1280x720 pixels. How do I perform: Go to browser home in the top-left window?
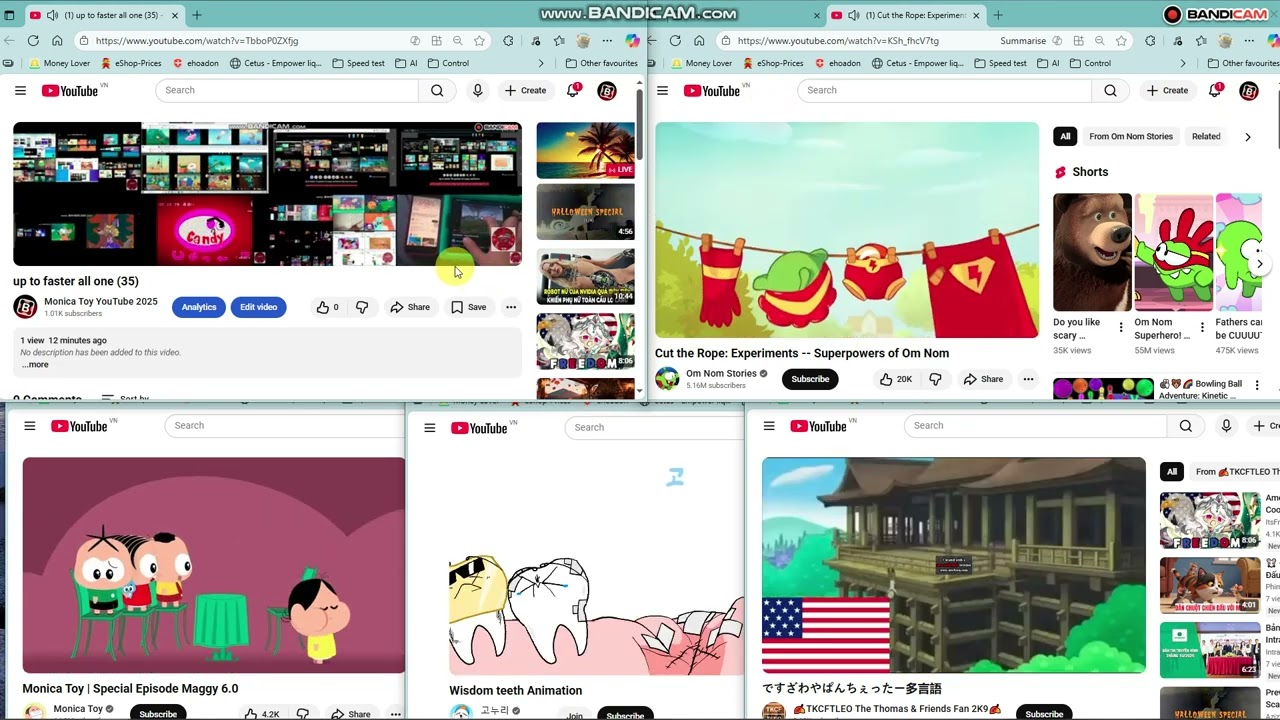57,41
